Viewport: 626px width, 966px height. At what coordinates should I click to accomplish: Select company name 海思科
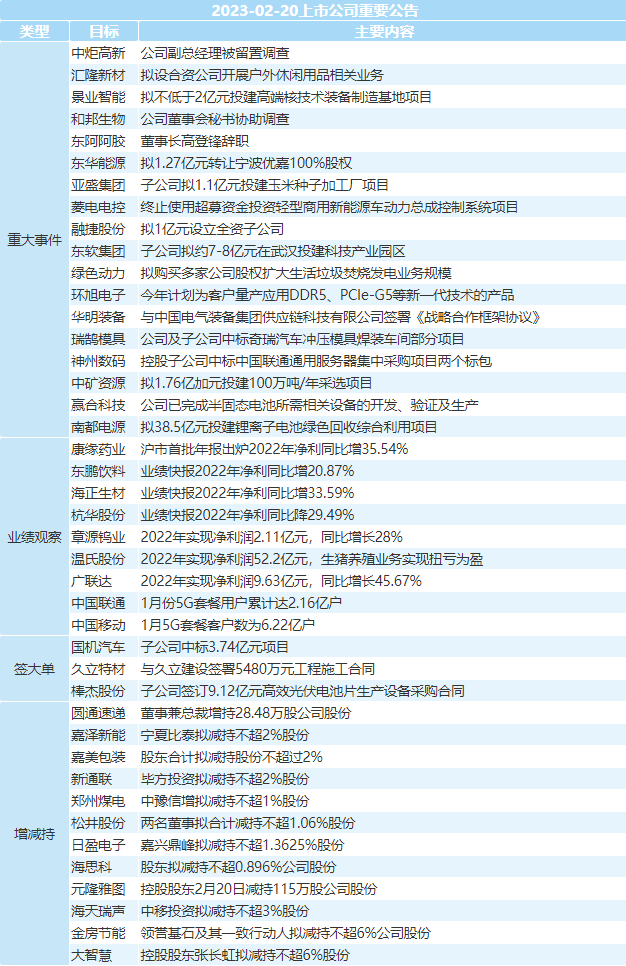(x=91, y=867)
